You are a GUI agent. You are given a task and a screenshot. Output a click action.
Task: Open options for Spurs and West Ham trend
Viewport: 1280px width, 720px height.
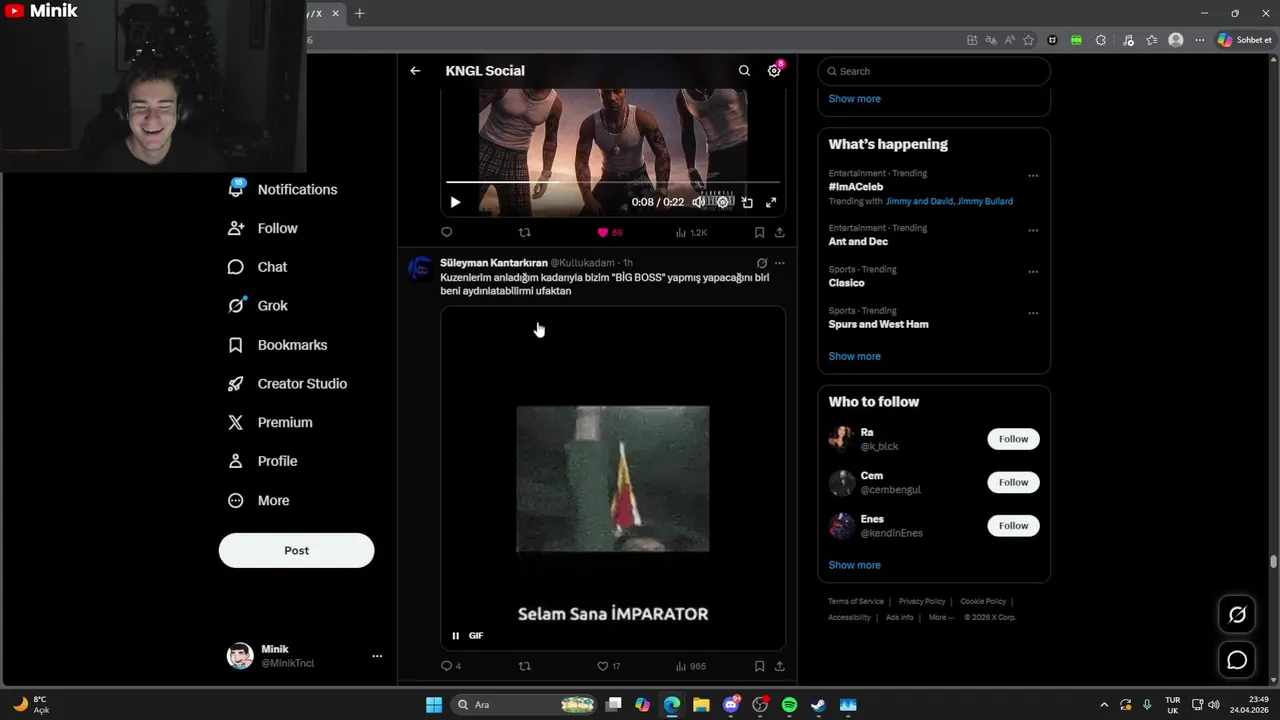(1033, 313)
